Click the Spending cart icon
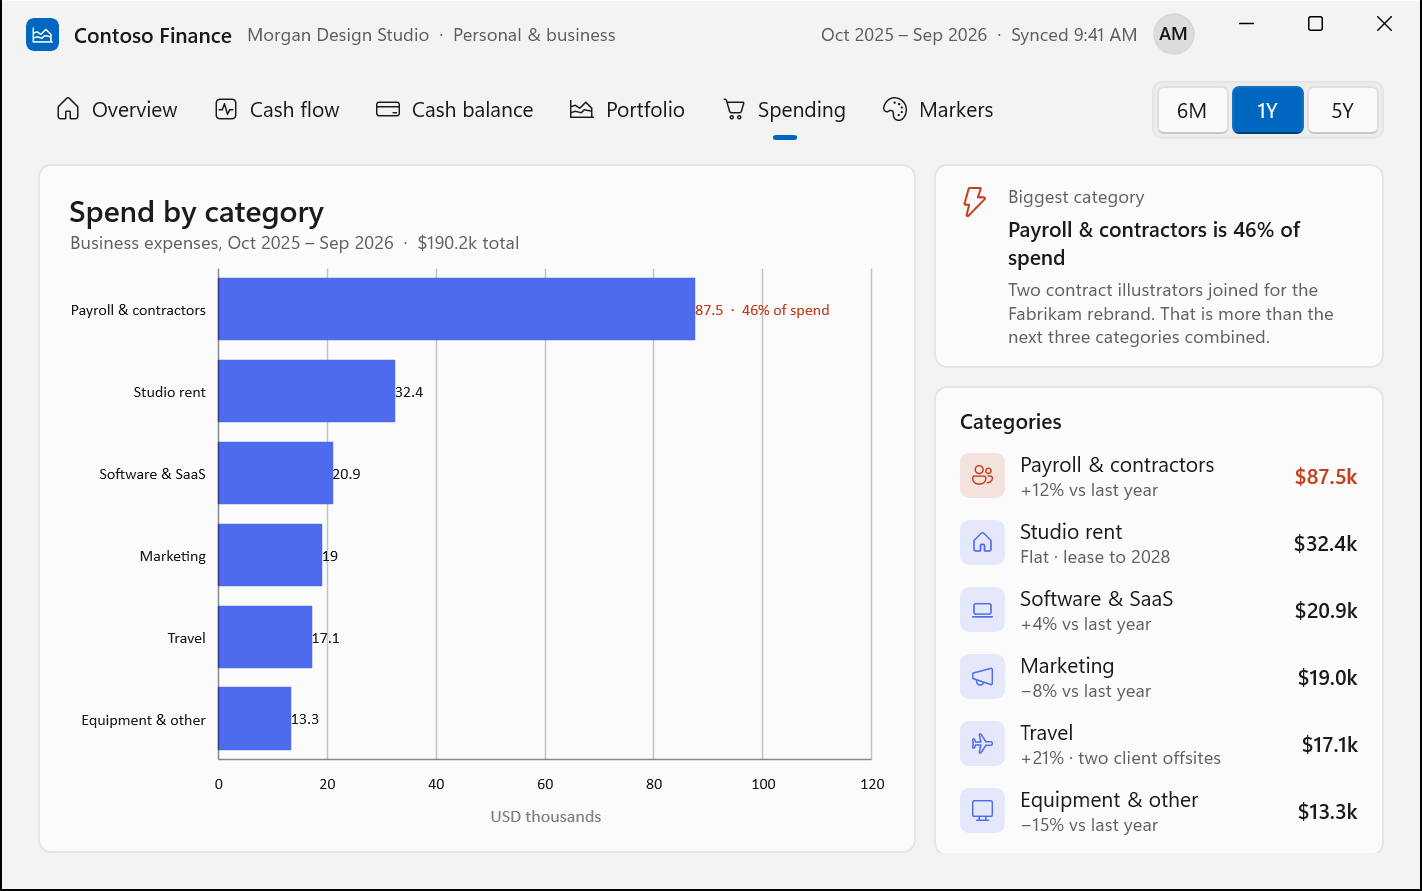This screenshot has width=1422, height=891. tap(734, 109)
